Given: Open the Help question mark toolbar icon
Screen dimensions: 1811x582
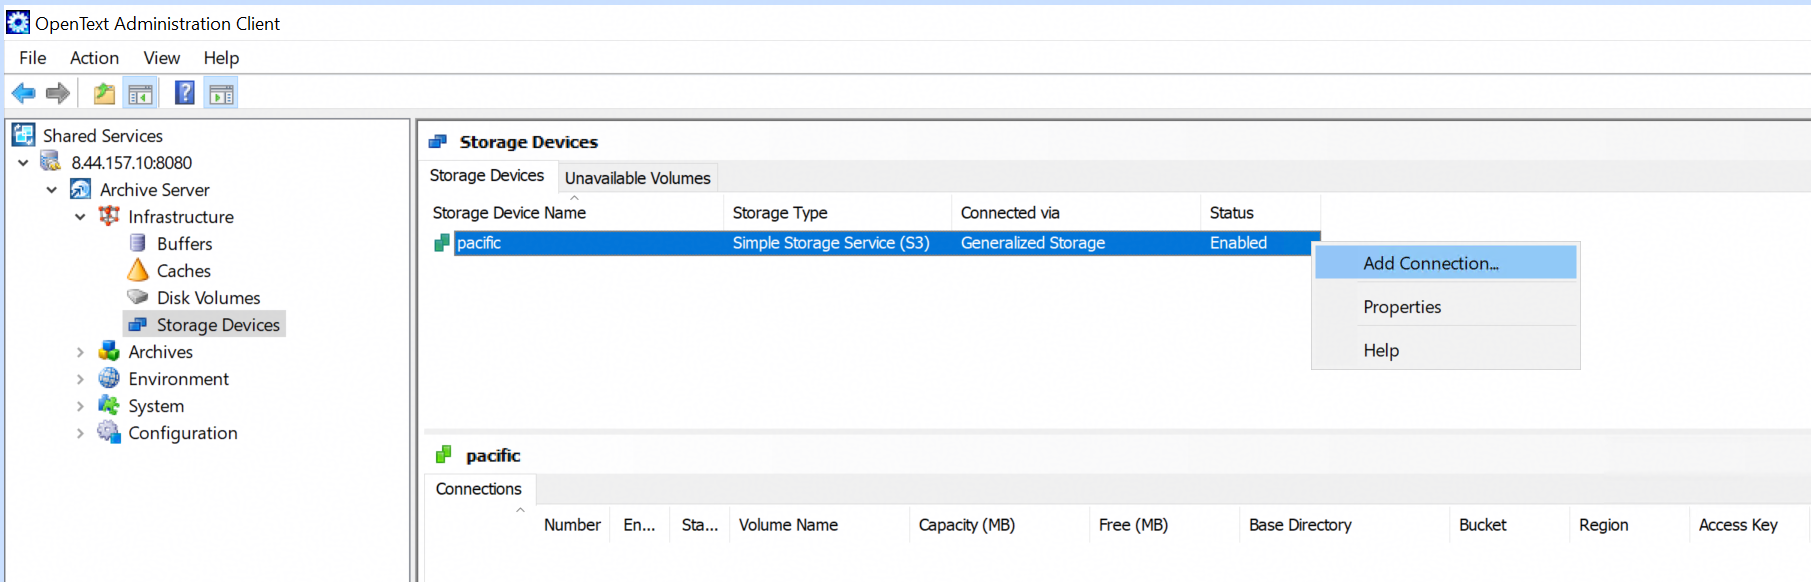Looking at the screenshot, I should tap(185, 93).
